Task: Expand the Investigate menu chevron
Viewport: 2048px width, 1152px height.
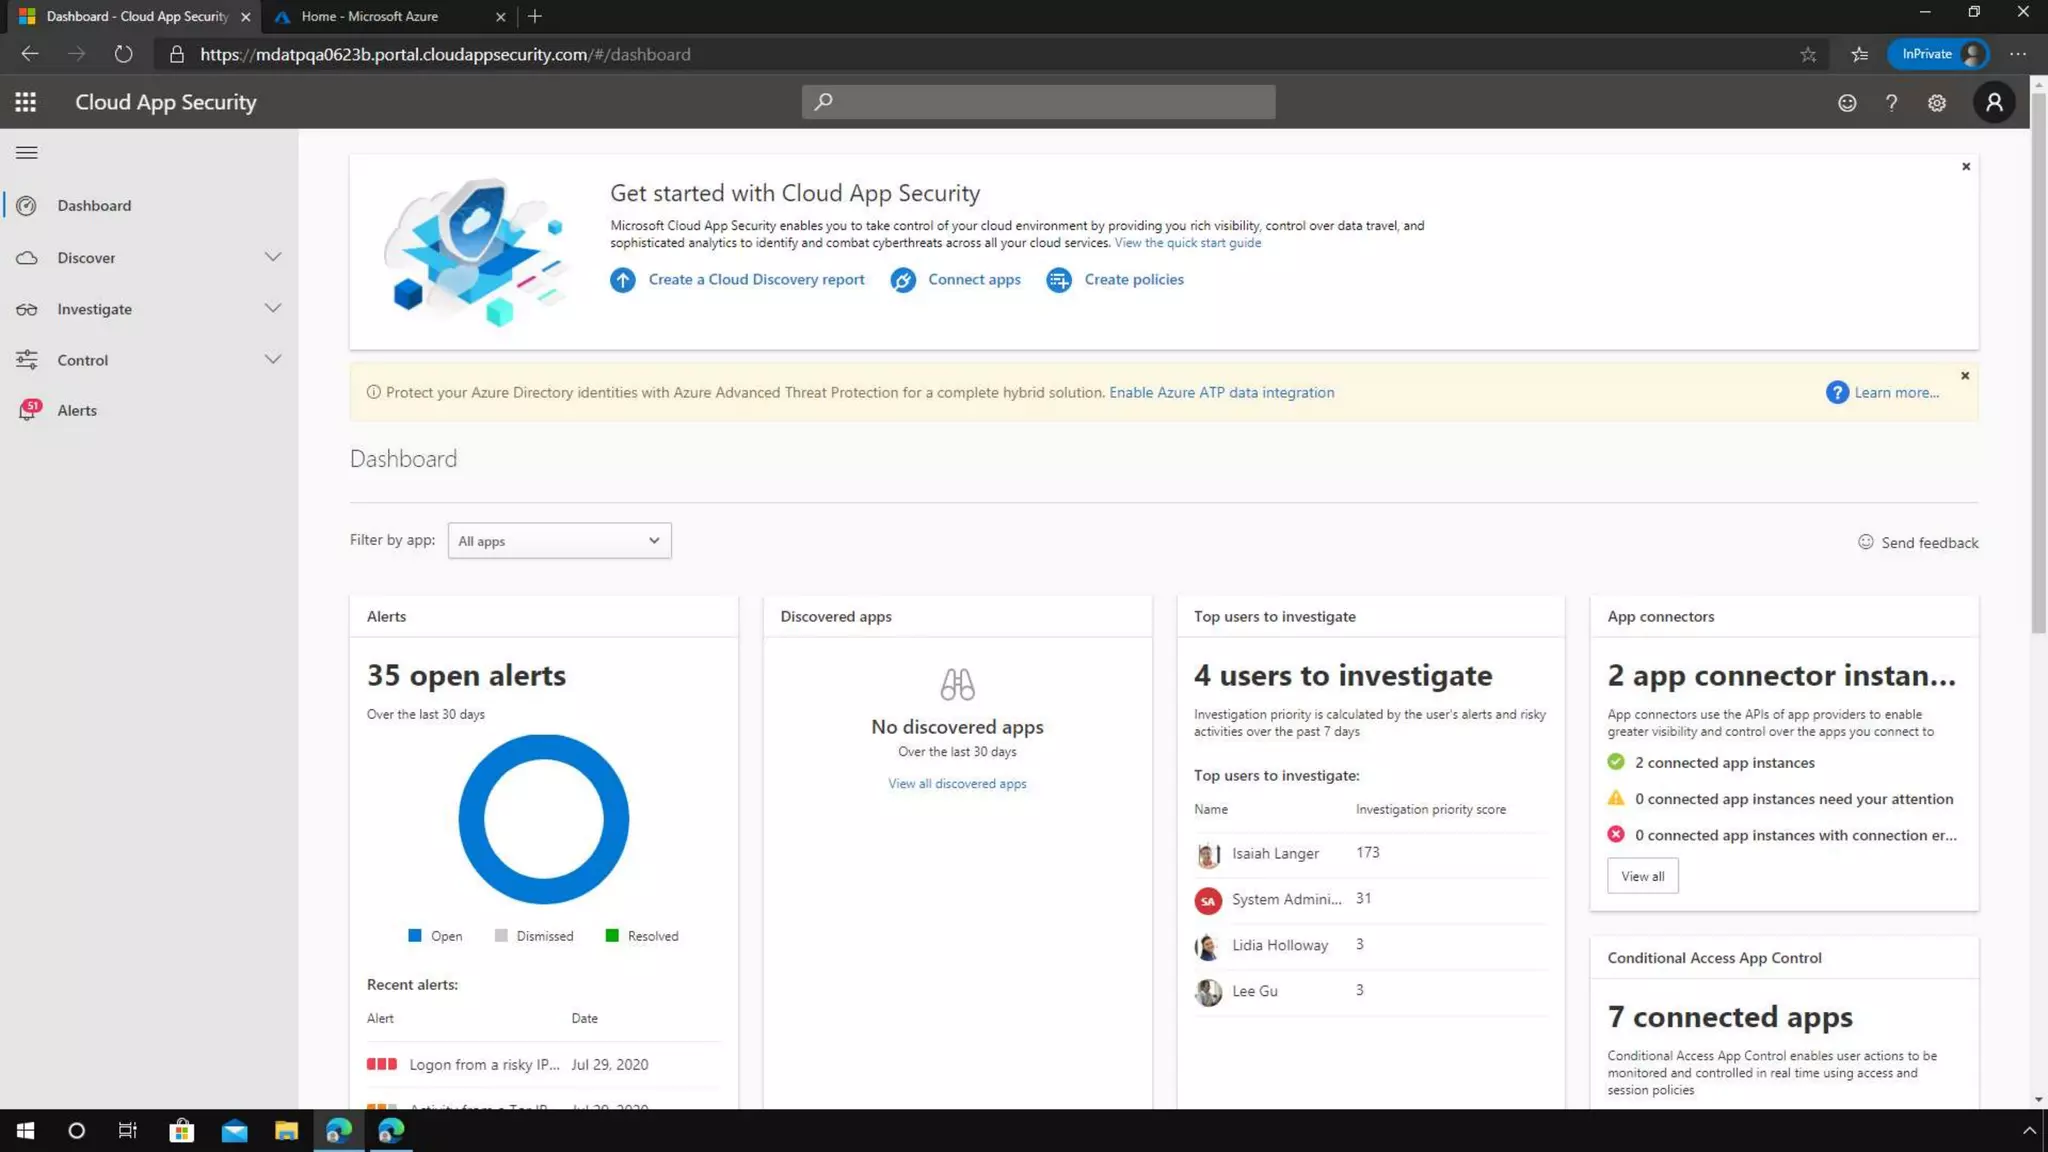Action: pyautogui.click(x=272, y=308)
